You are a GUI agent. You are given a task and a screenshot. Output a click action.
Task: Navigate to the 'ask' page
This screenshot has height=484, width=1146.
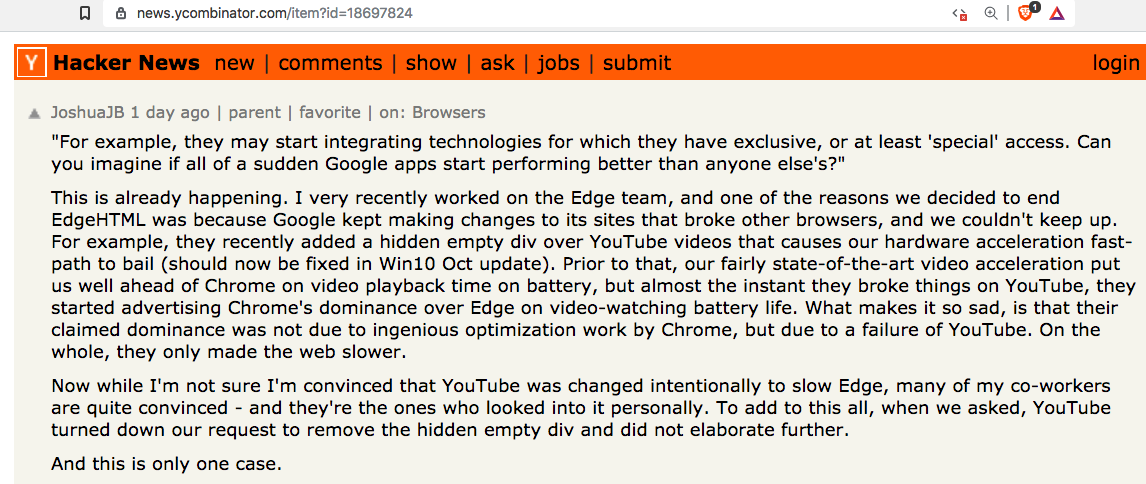(497, 63)
